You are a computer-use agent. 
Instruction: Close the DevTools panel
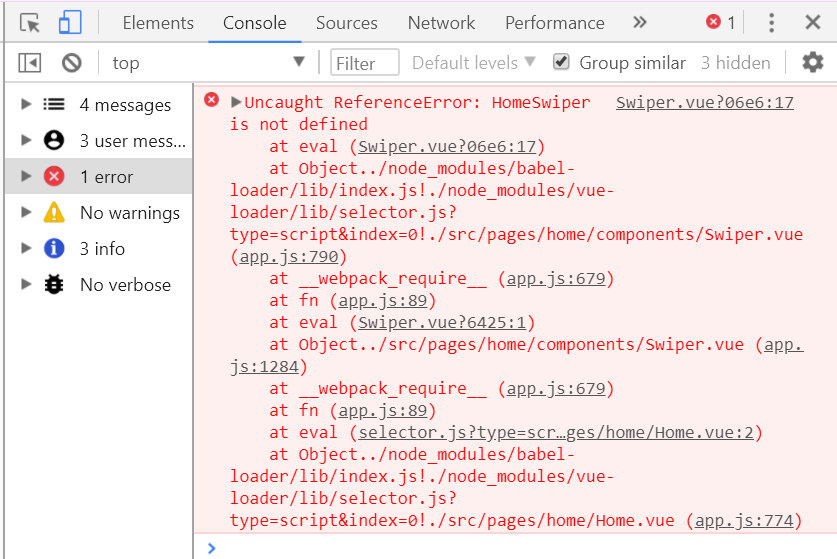[x=812, y=22]
